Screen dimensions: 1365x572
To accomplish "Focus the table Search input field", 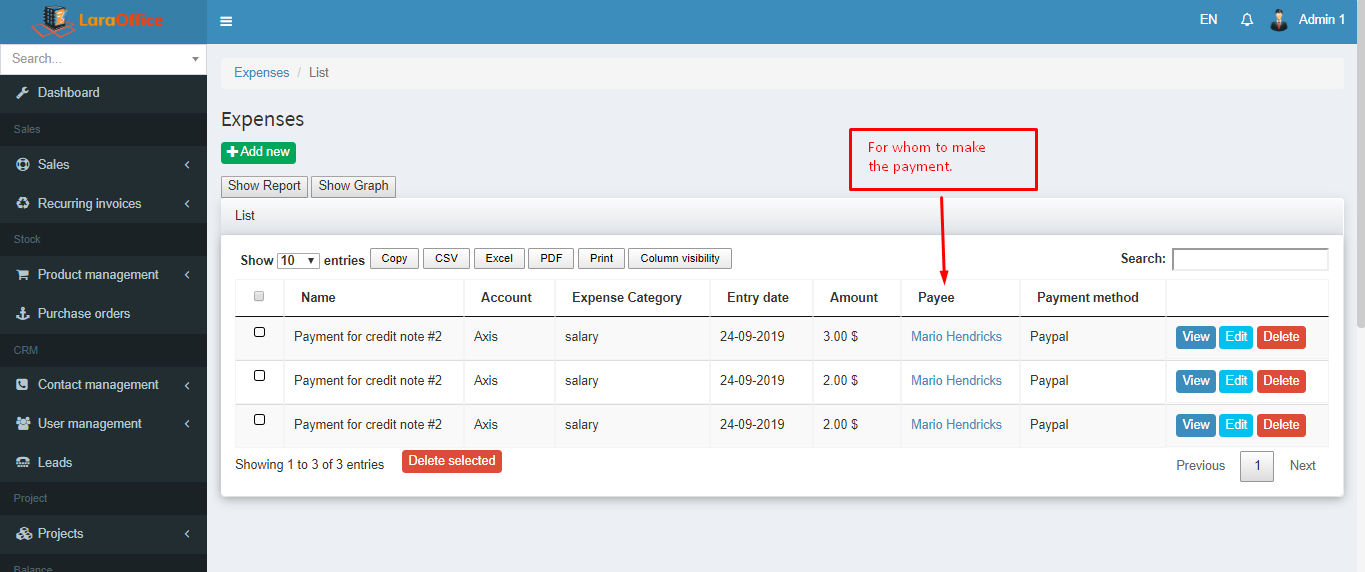I will point(1250,259).
